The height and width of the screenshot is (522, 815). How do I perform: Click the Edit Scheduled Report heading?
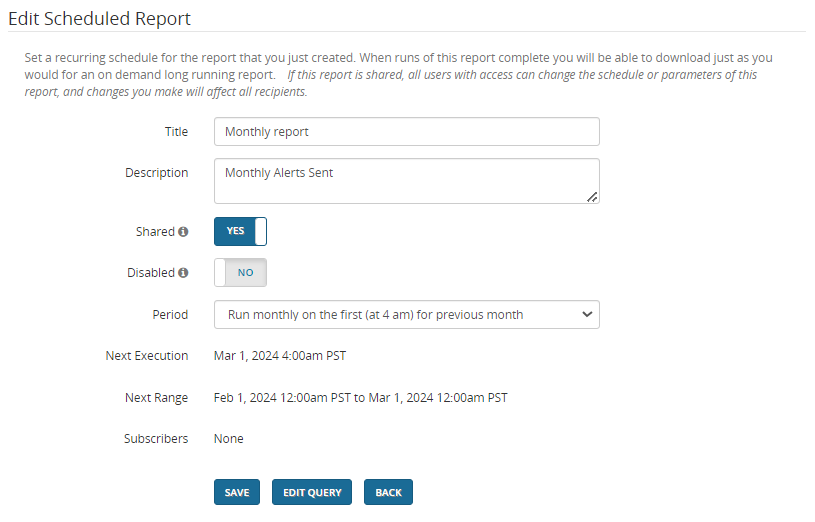coord(99,18)
